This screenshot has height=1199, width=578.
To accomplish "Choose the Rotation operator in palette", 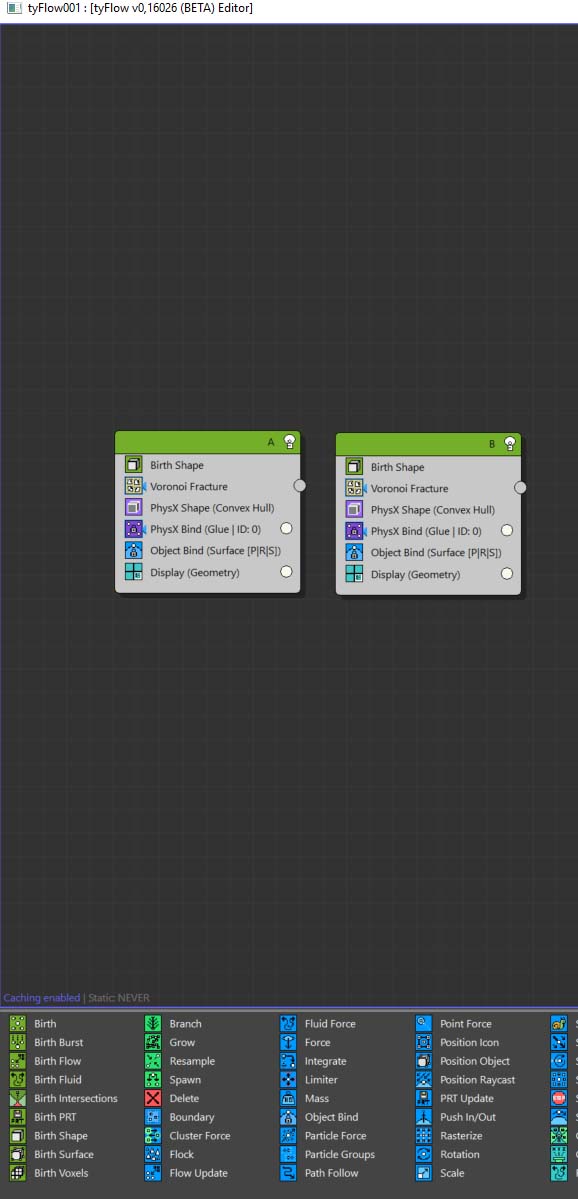I will point(448,1155).
